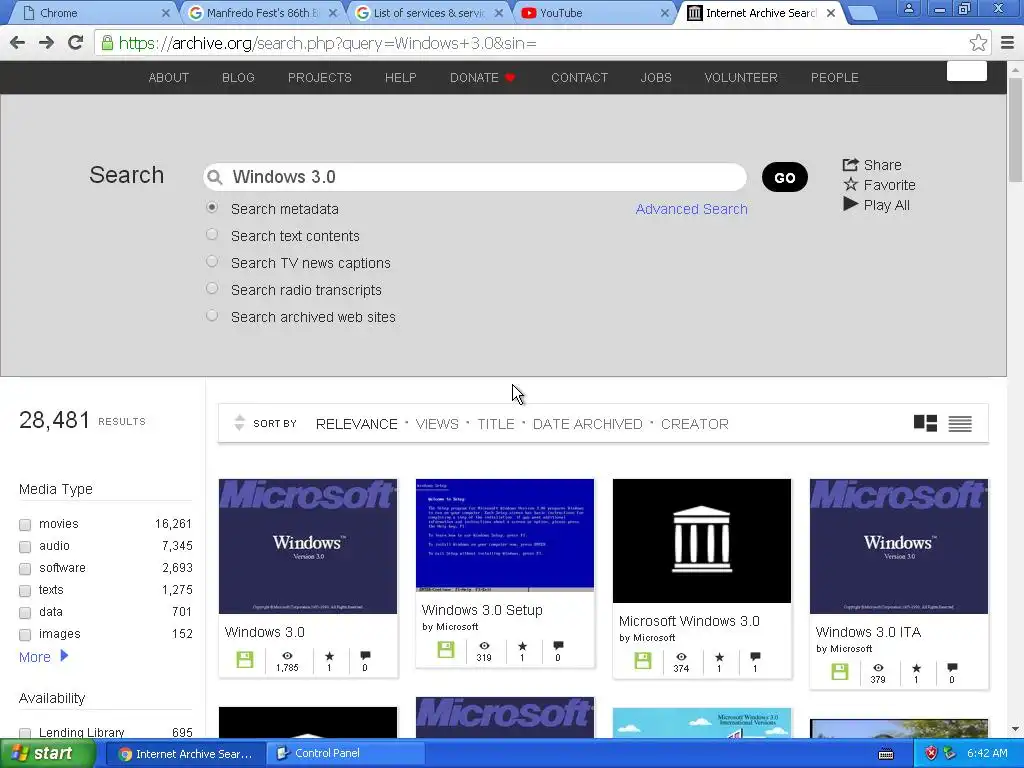
Task: Switch to list view icon
Action: click(x=960, y=424)
